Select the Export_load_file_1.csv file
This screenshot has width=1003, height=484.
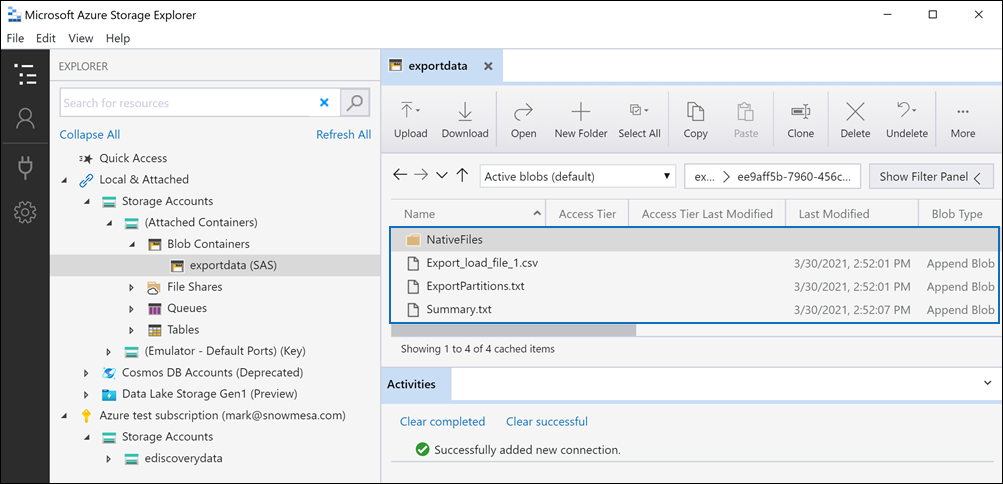[468, 262]
